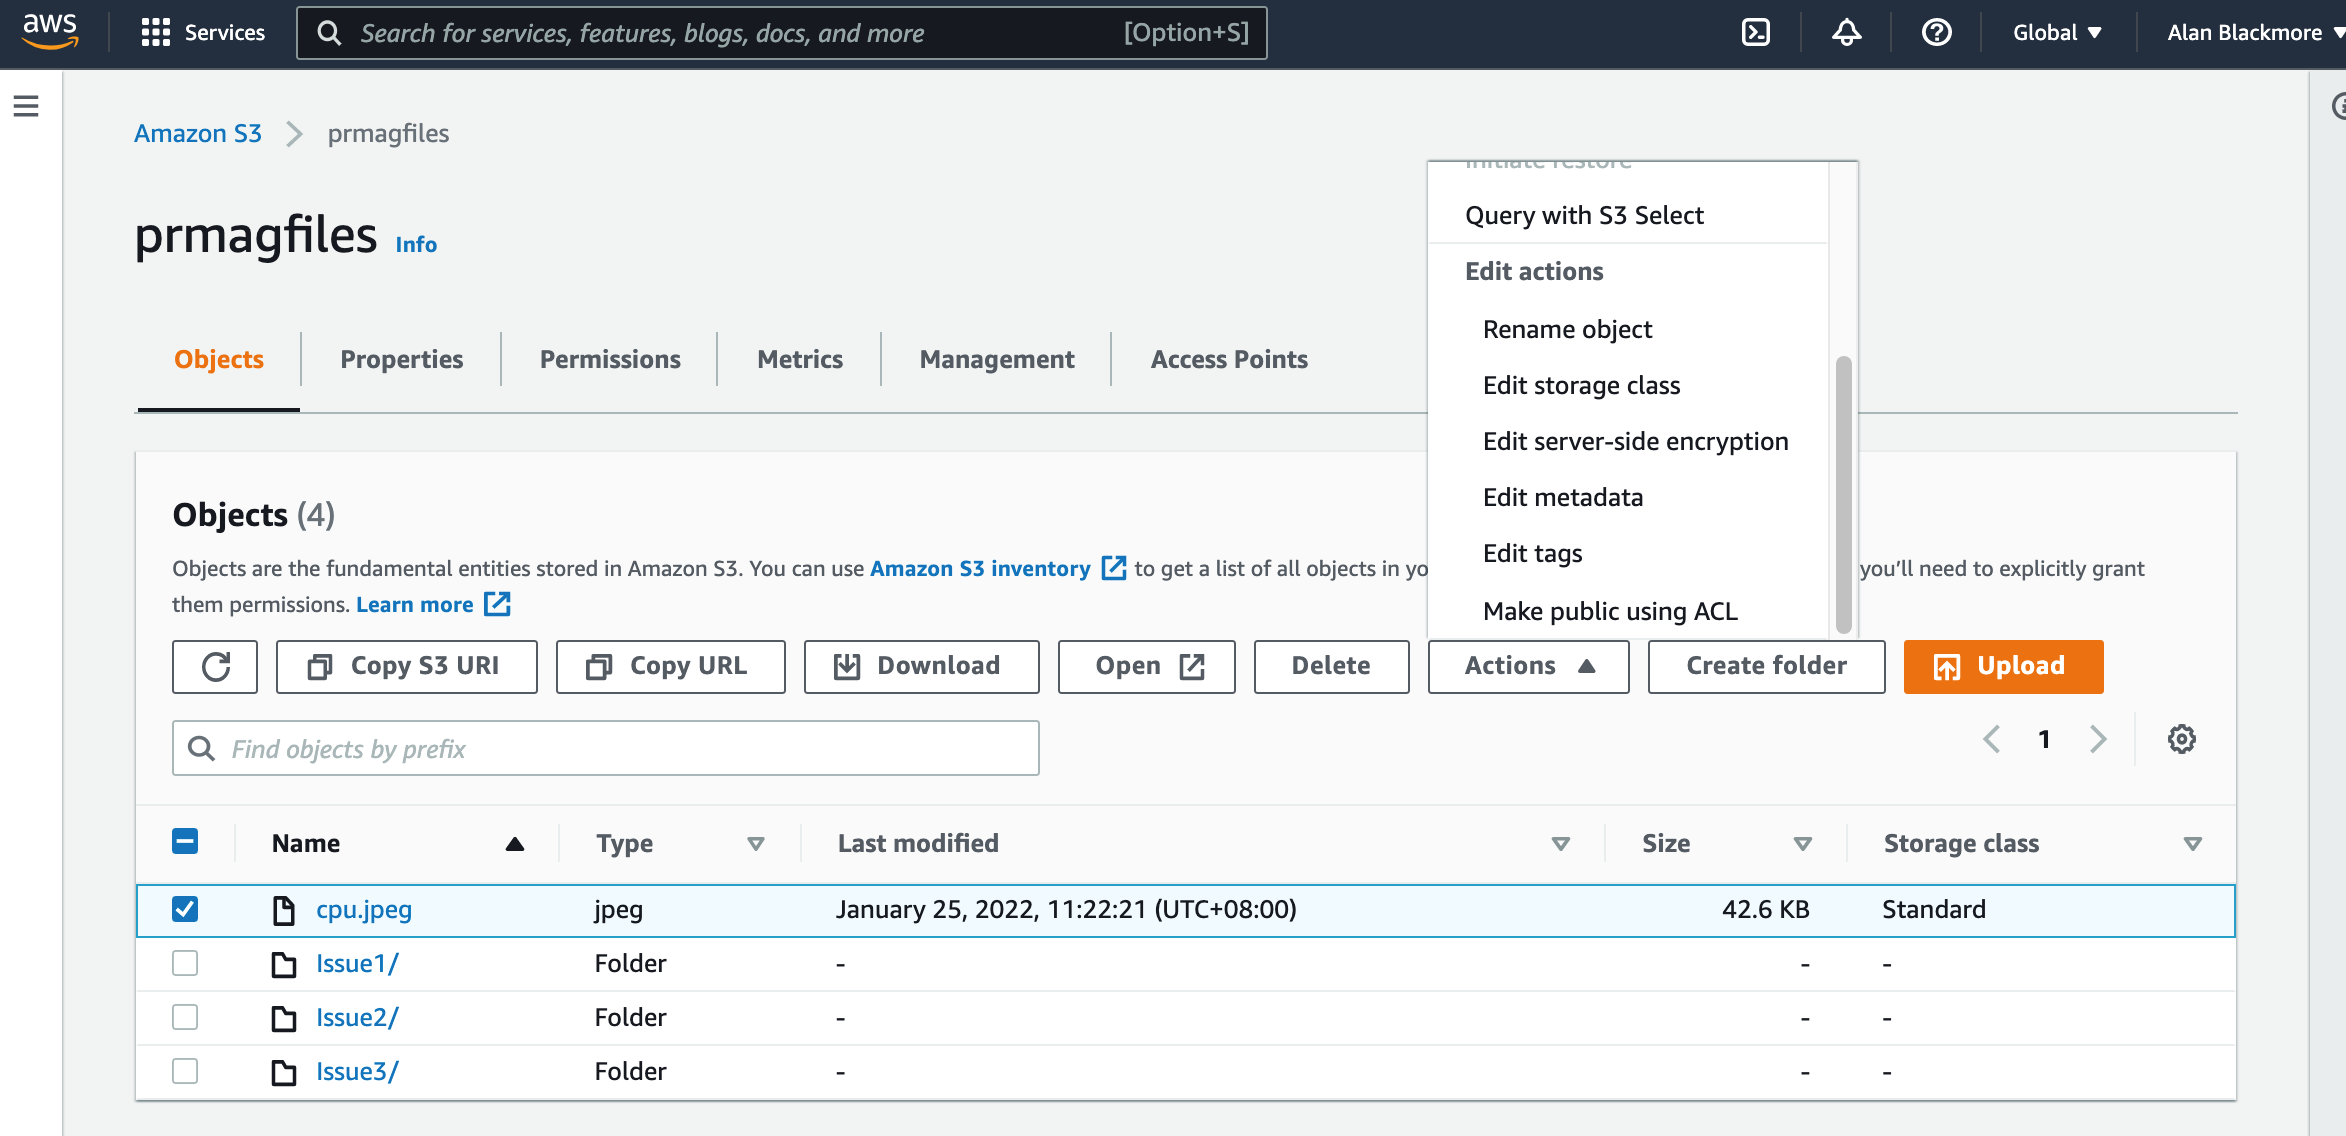2346x1136 pixels.
Task: Uncheck the cpu.jpeg checkbox
Action: [184, 910]
